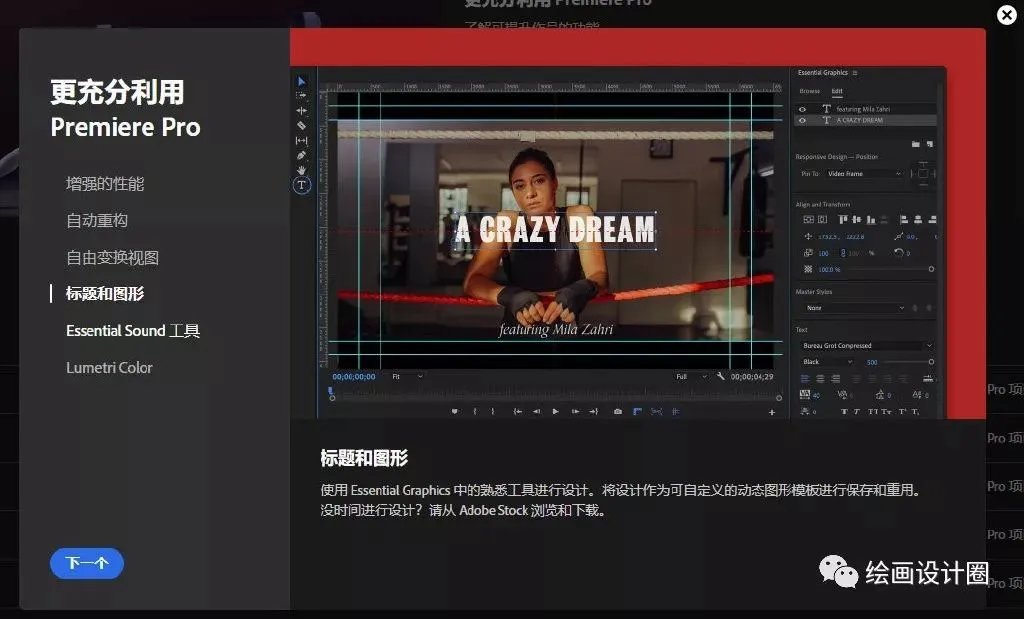Open the 'Full' playback resolution dropdown
The image size is (1024, 619).
(x=691, y=377)
